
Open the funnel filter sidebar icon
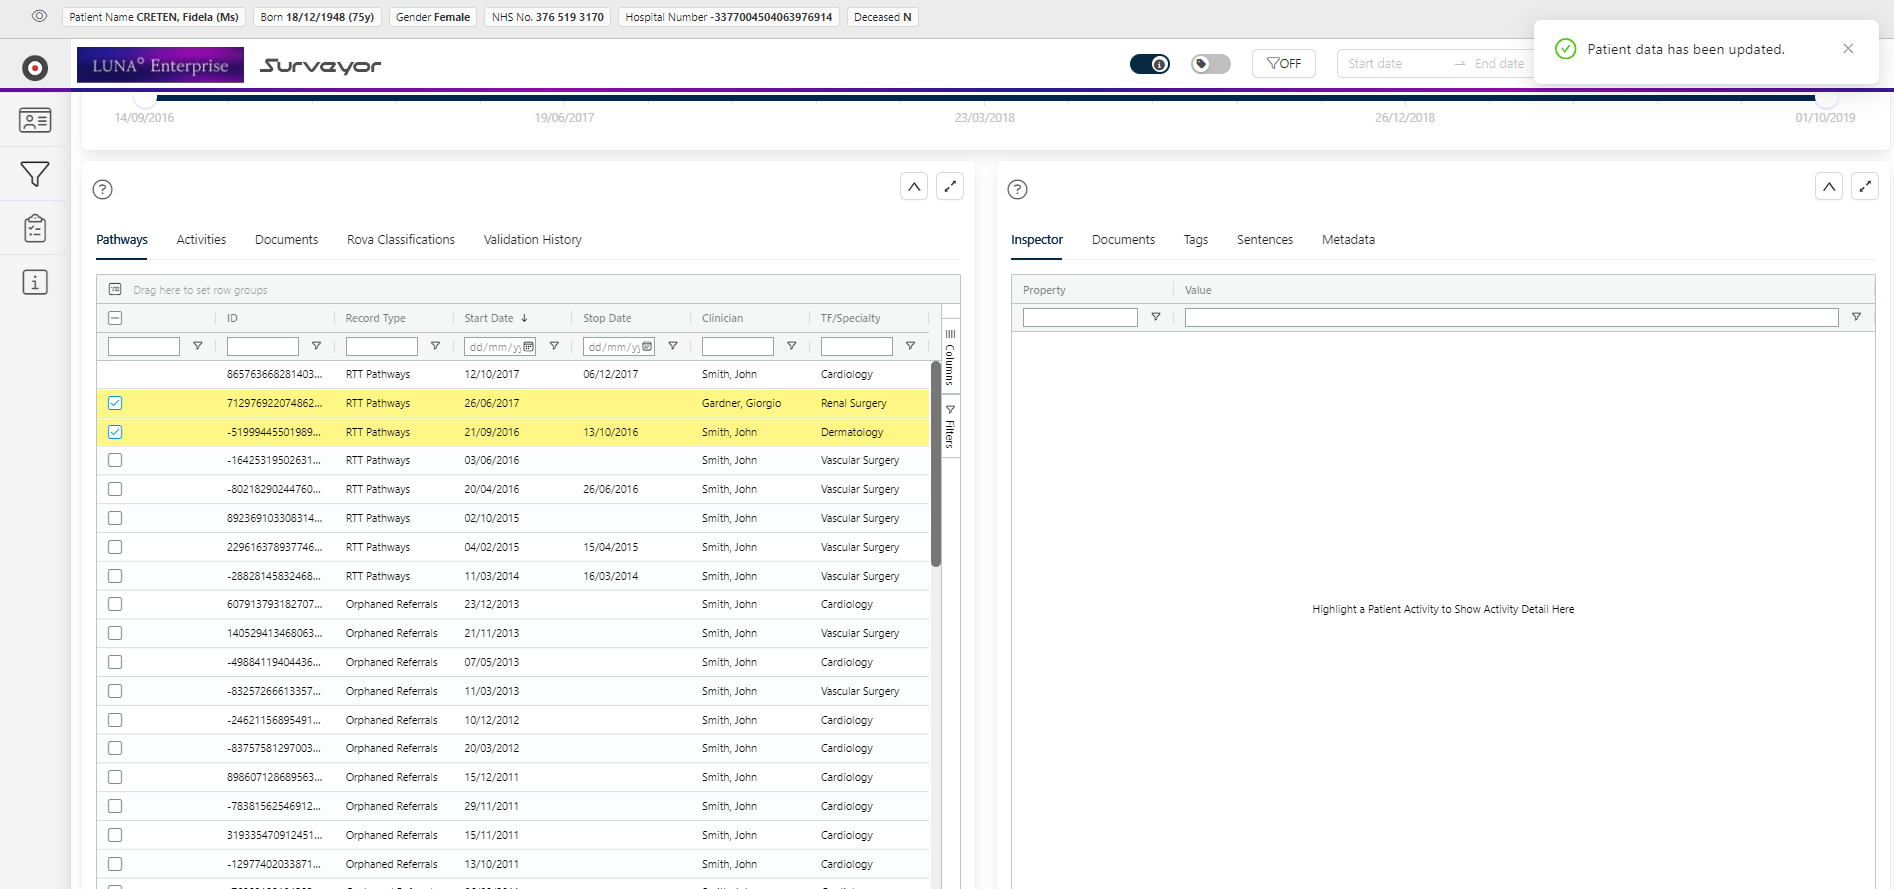35,174
